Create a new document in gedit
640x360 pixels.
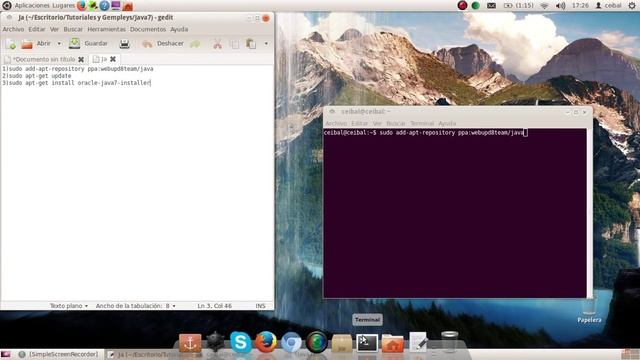pyautogui.click(x=11, y=44)
